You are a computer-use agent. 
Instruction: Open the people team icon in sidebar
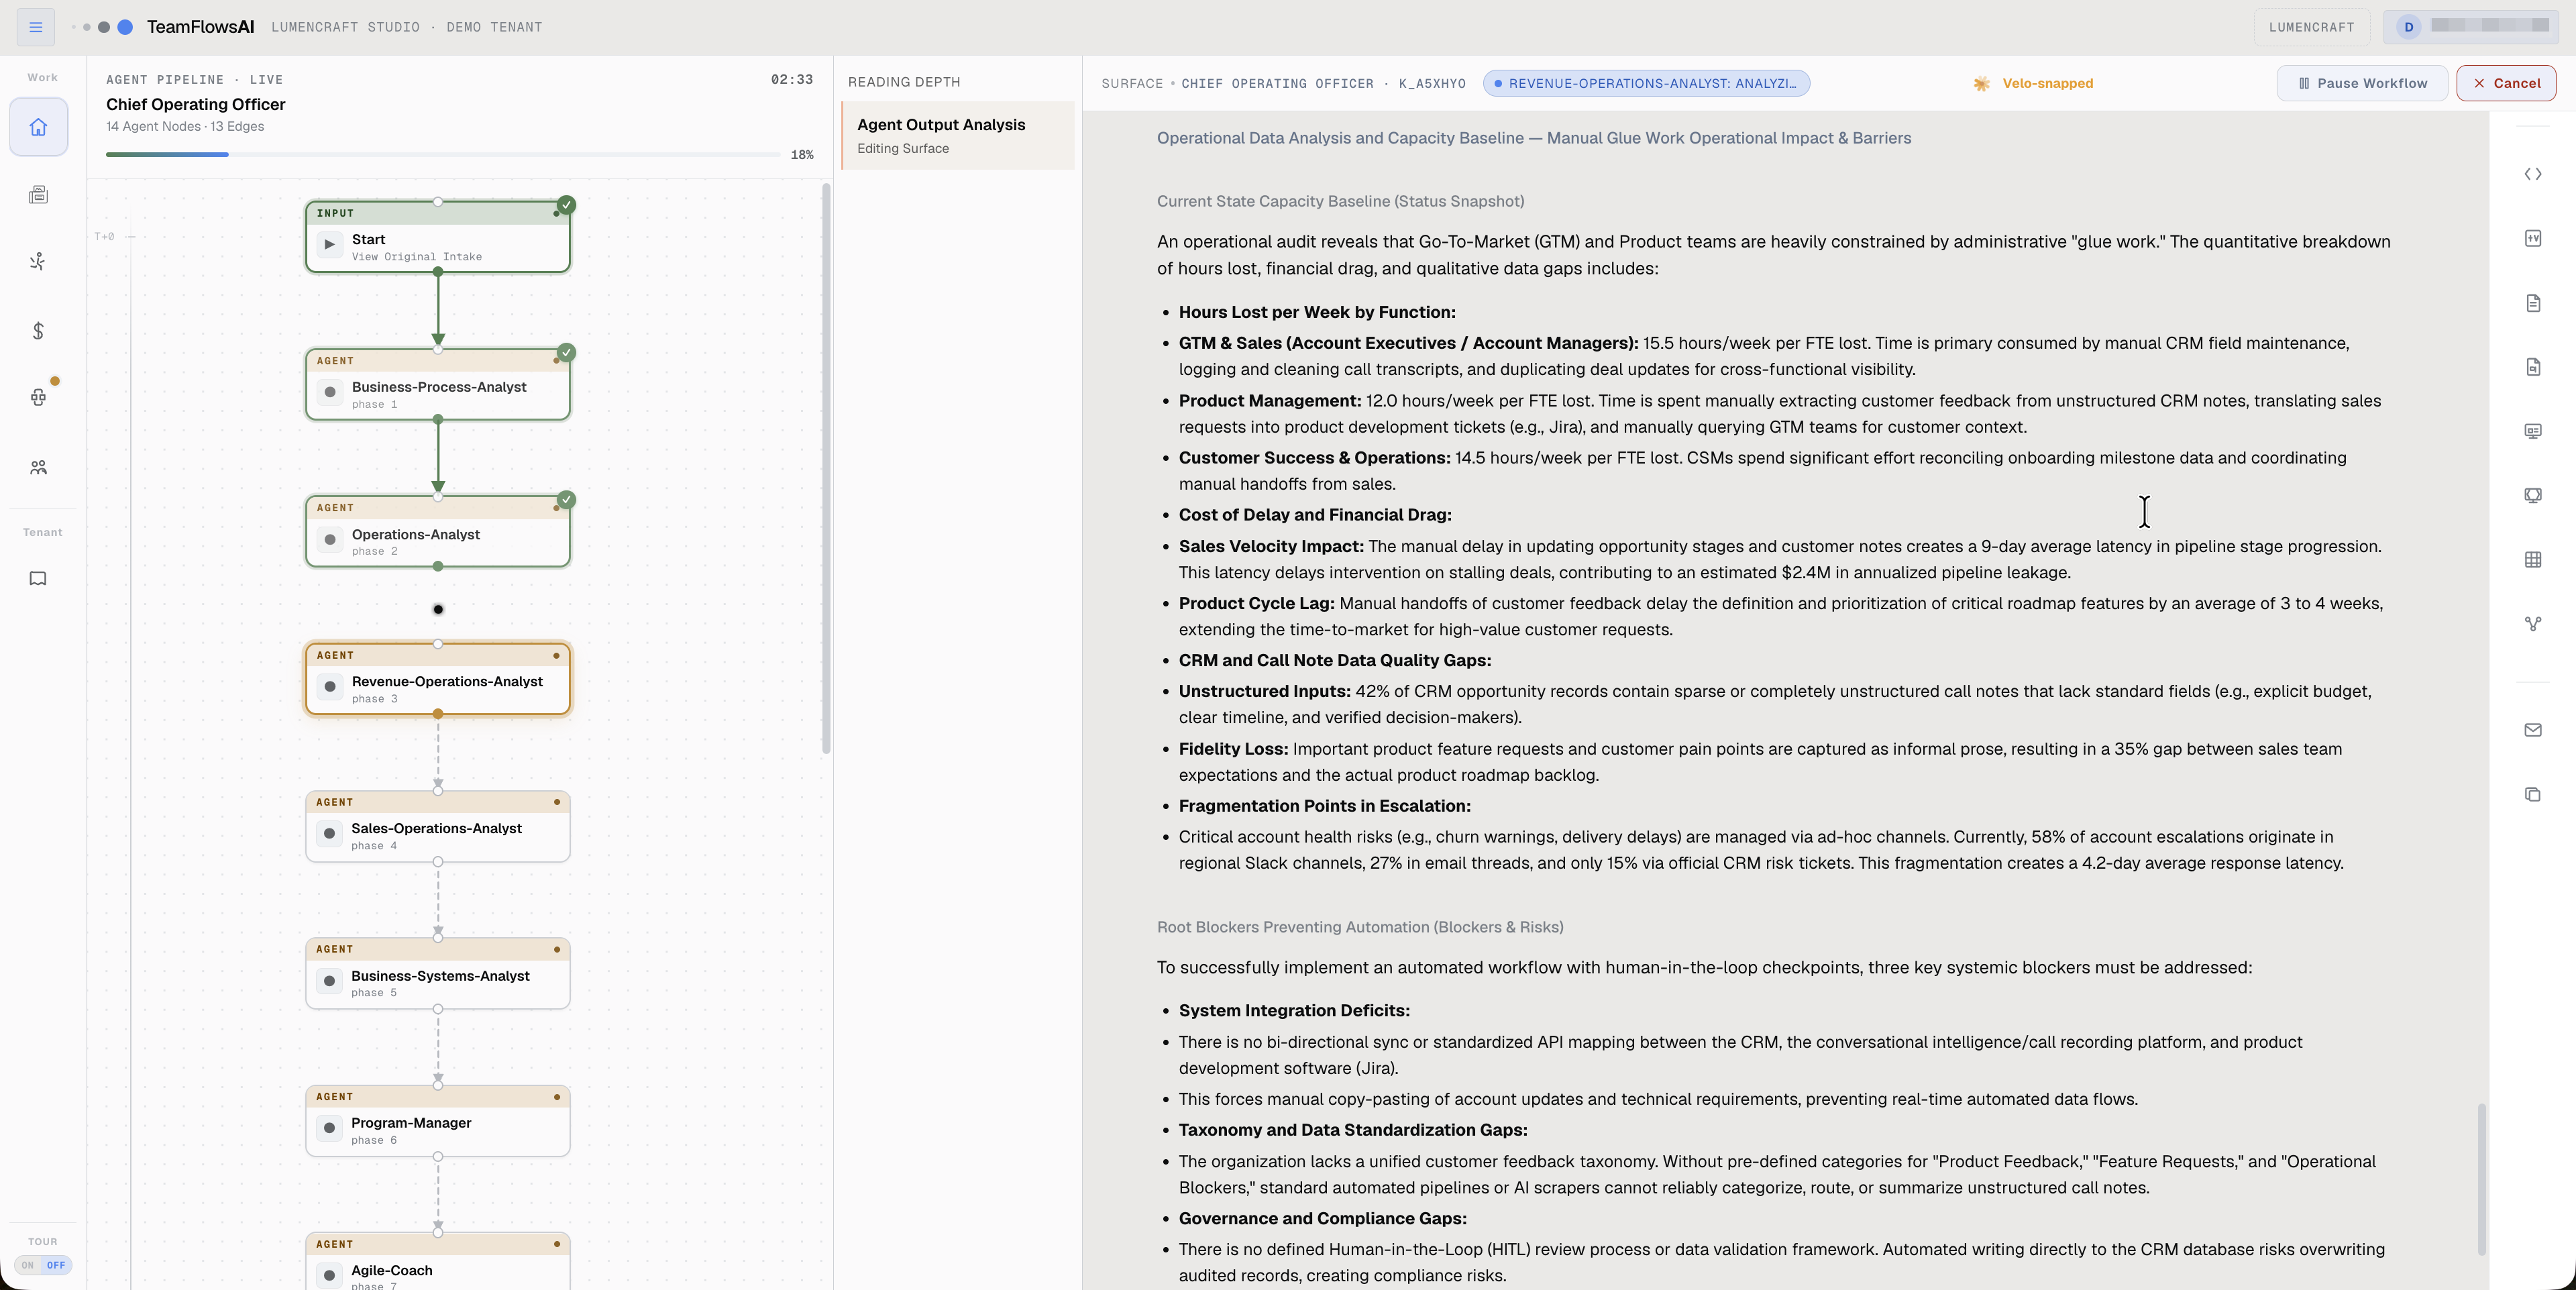[x=39, y=467]
